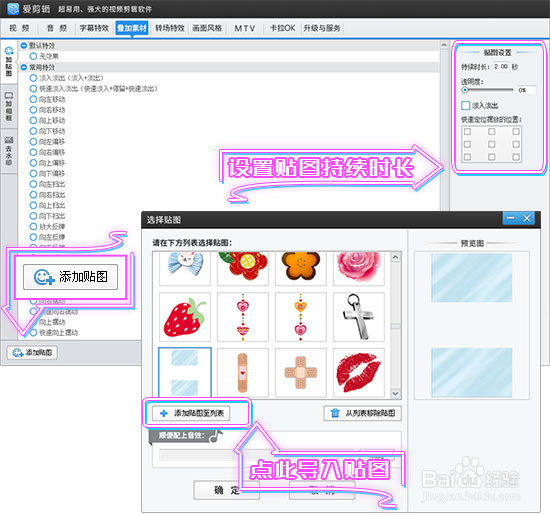Click the sticker list scroll-up arrow
This screenshot has height=515, width=550.
click(395, 257)
